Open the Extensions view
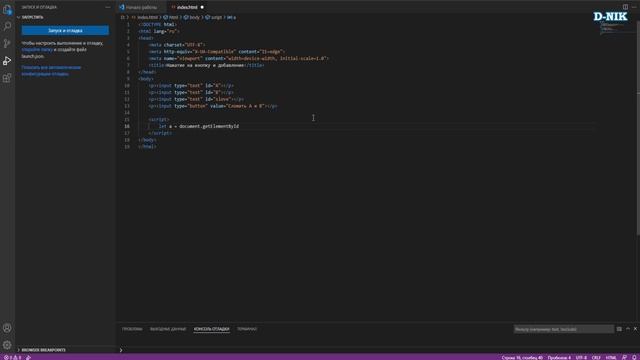Viewport: 640px width, 360px height. pyautogui.click(x=7, y=78)
